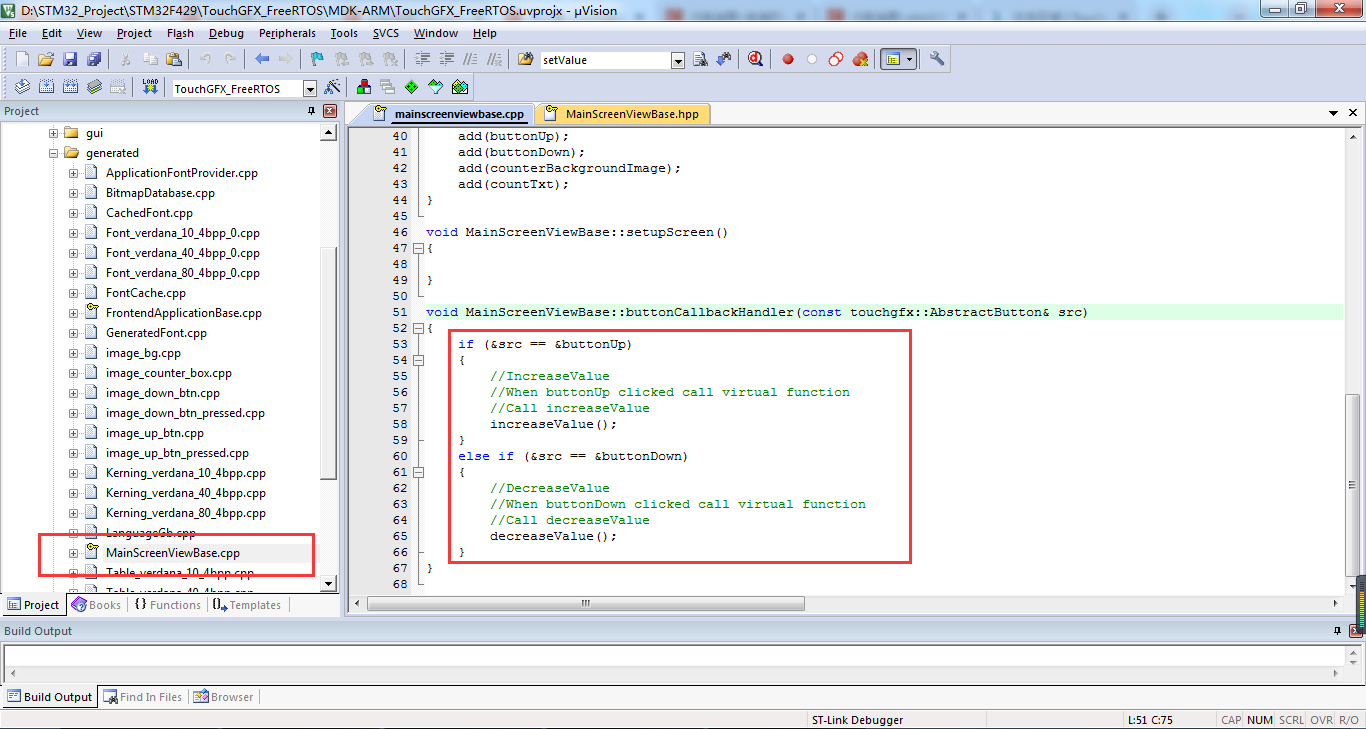Open Browser tab in bottom panel
Viewport: 1366px width, 729px height.
224,697
